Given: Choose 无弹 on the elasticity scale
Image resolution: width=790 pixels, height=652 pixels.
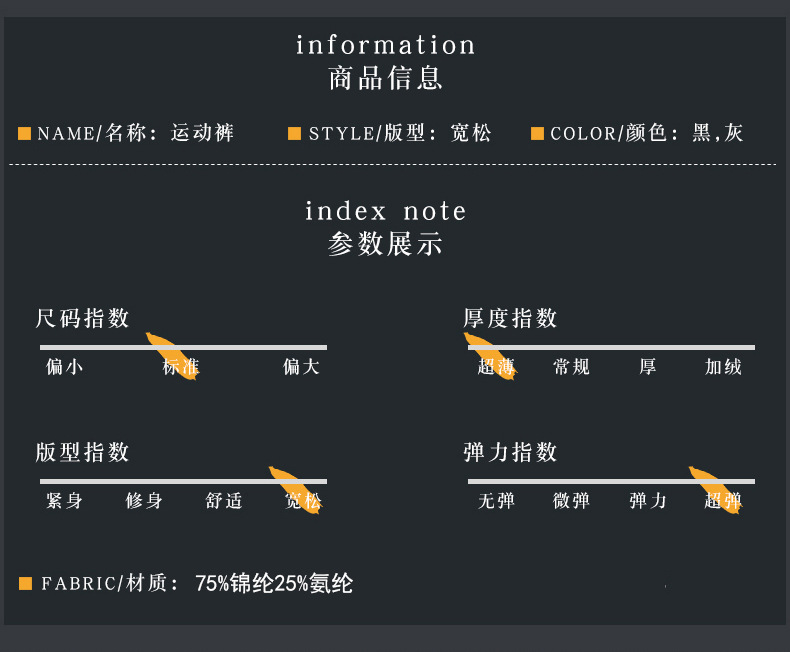Looking at the screenshot, I should click(496, 501).
